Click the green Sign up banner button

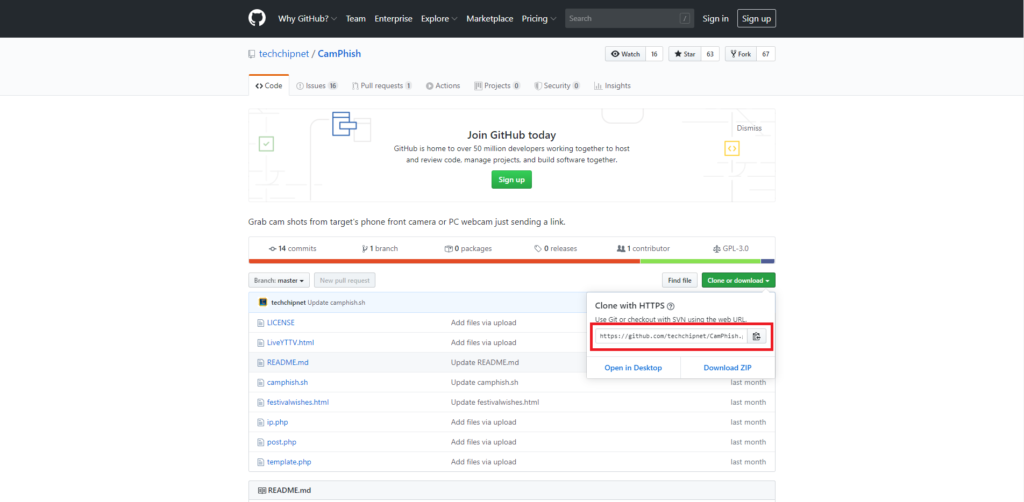point(511,180)
